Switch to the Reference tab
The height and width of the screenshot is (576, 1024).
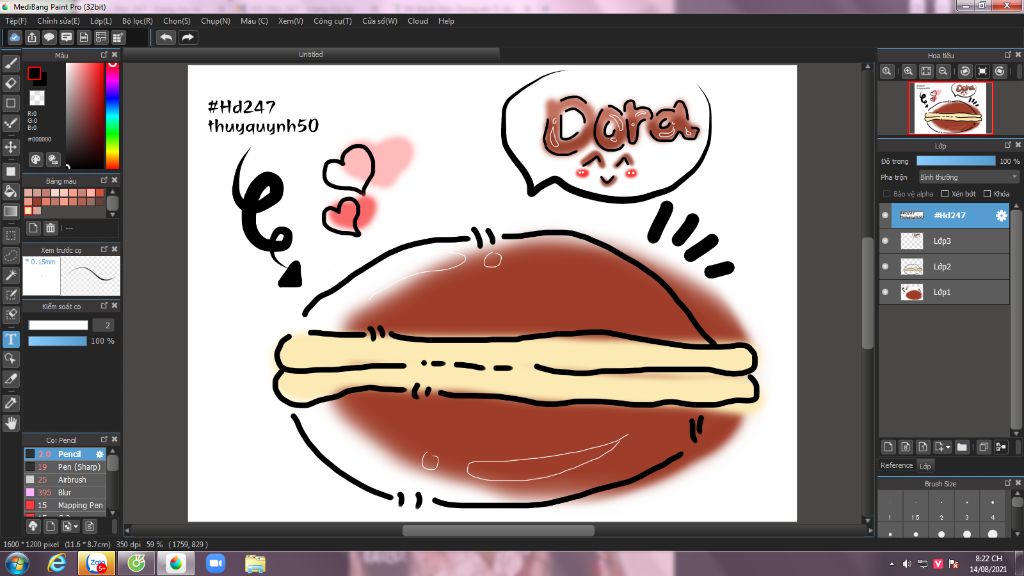[x=896, y=466]
